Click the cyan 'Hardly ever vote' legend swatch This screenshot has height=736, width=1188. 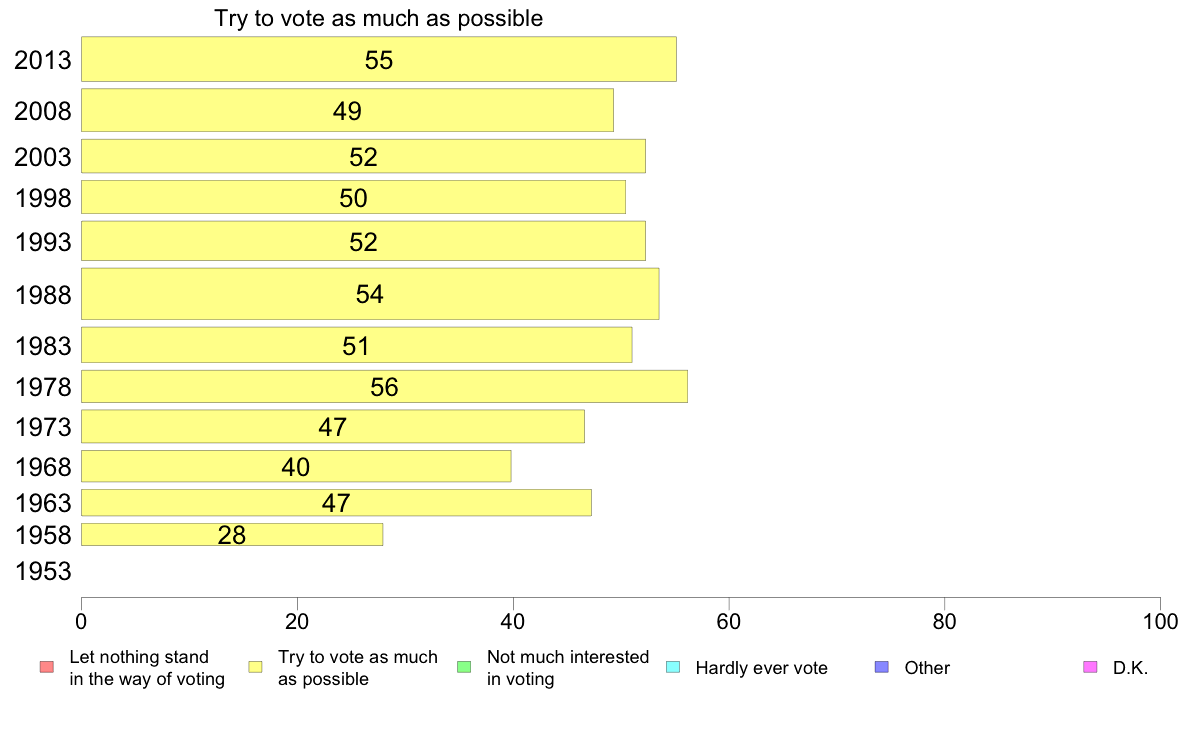pyautogui.click(x=673, y=667)
